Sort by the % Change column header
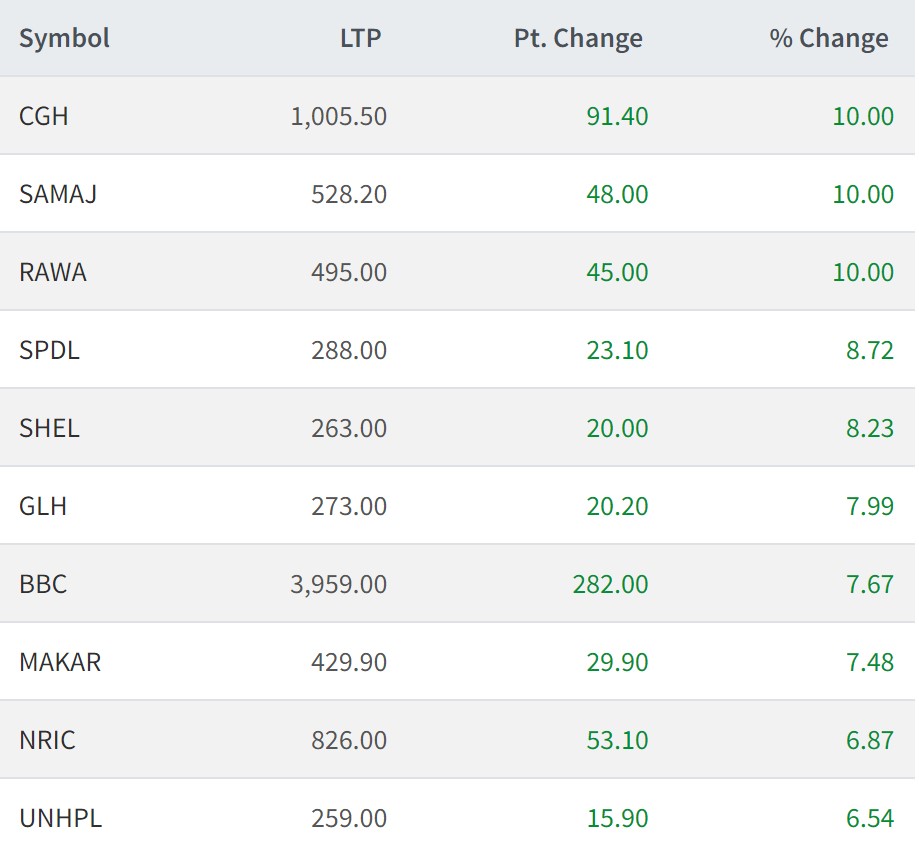Screen dimensions: 919x851 click(828, 39)
